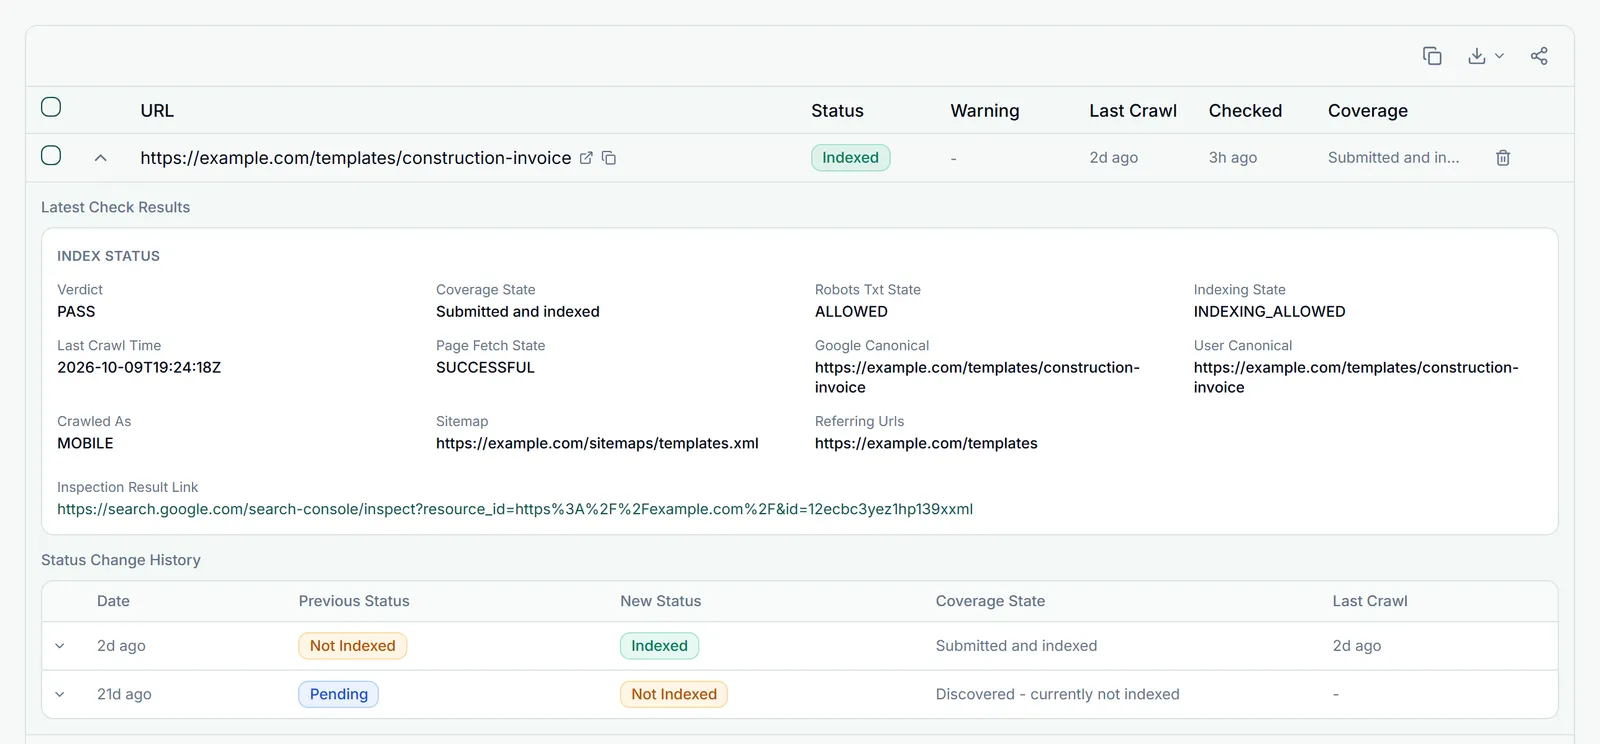Screen dimensions: 1600x744
Task: Click the construction-invoice URL text
Action: 356,158
